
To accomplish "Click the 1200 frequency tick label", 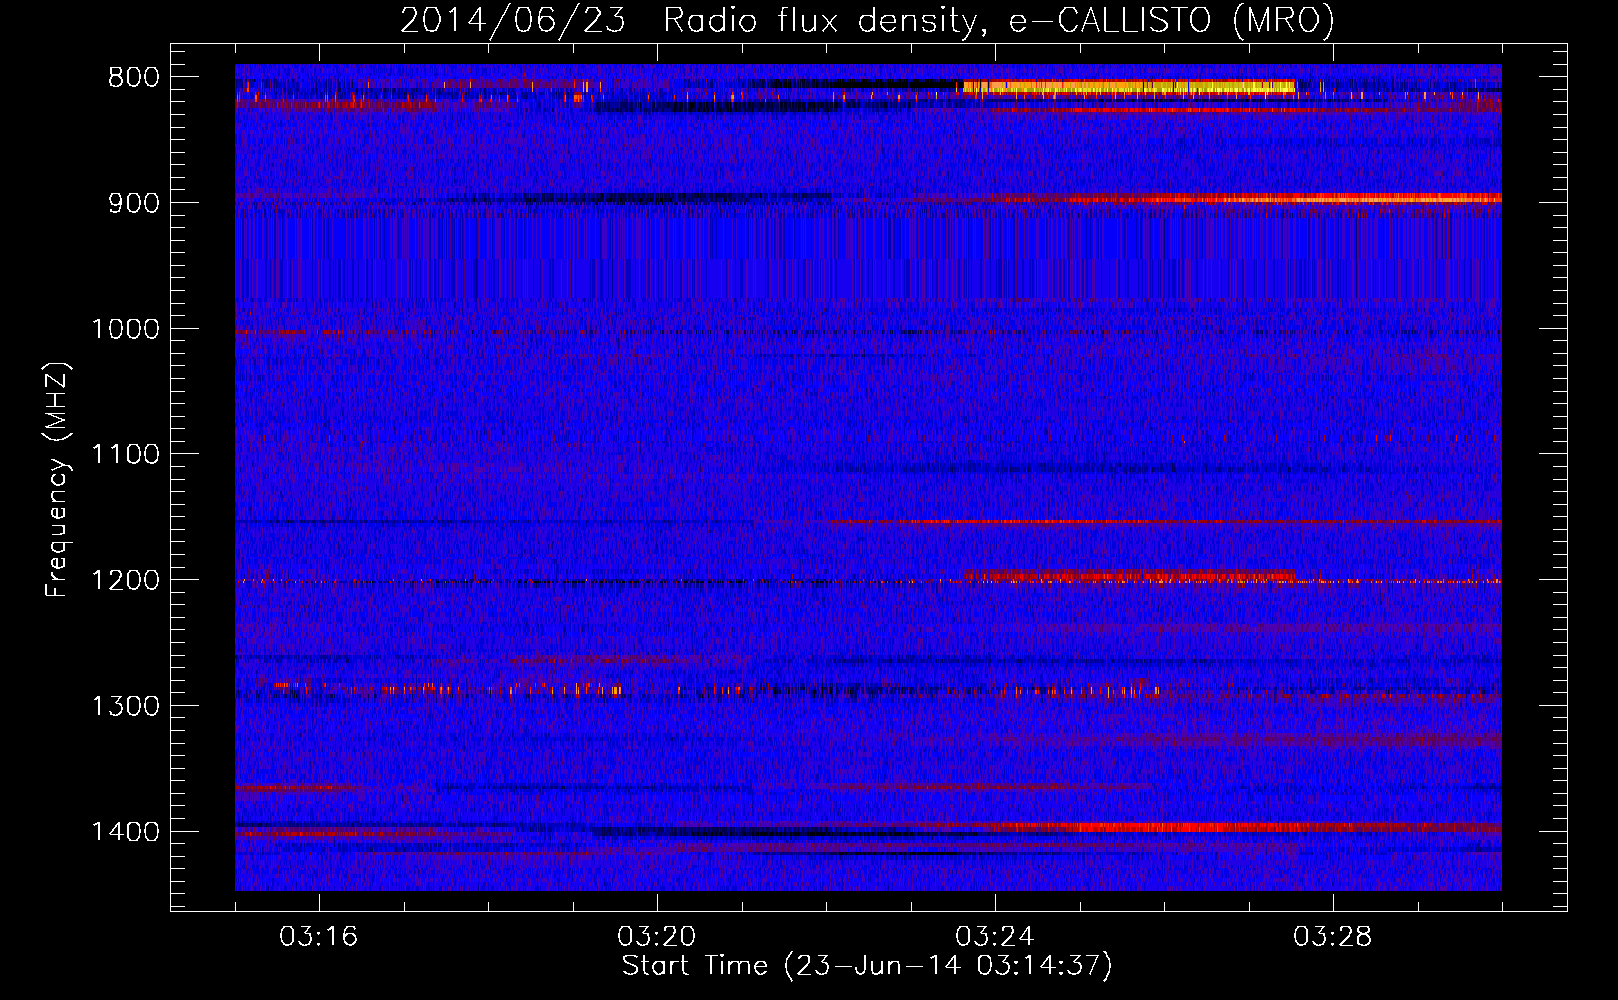I will (x=125, y=581).
